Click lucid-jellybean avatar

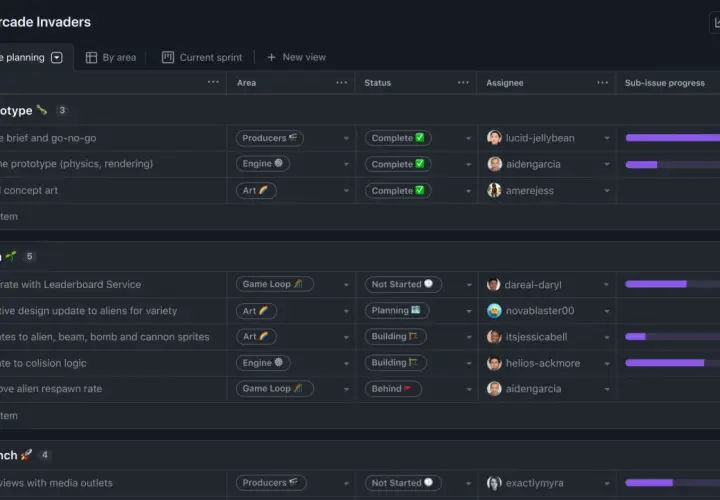(x=494, y=138)
